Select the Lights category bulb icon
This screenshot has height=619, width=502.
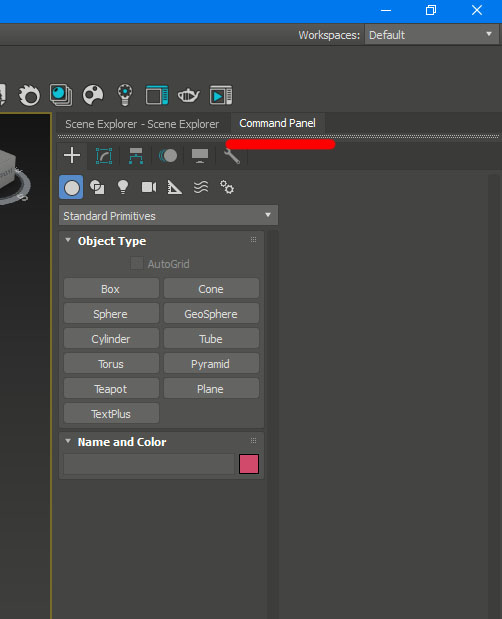pyautogui.click(x=123, y=187)
